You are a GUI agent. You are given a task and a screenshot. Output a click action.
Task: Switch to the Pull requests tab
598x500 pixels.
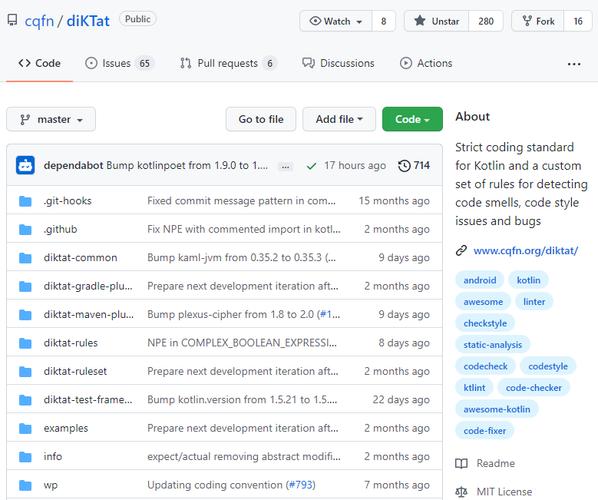coord(228,63)
